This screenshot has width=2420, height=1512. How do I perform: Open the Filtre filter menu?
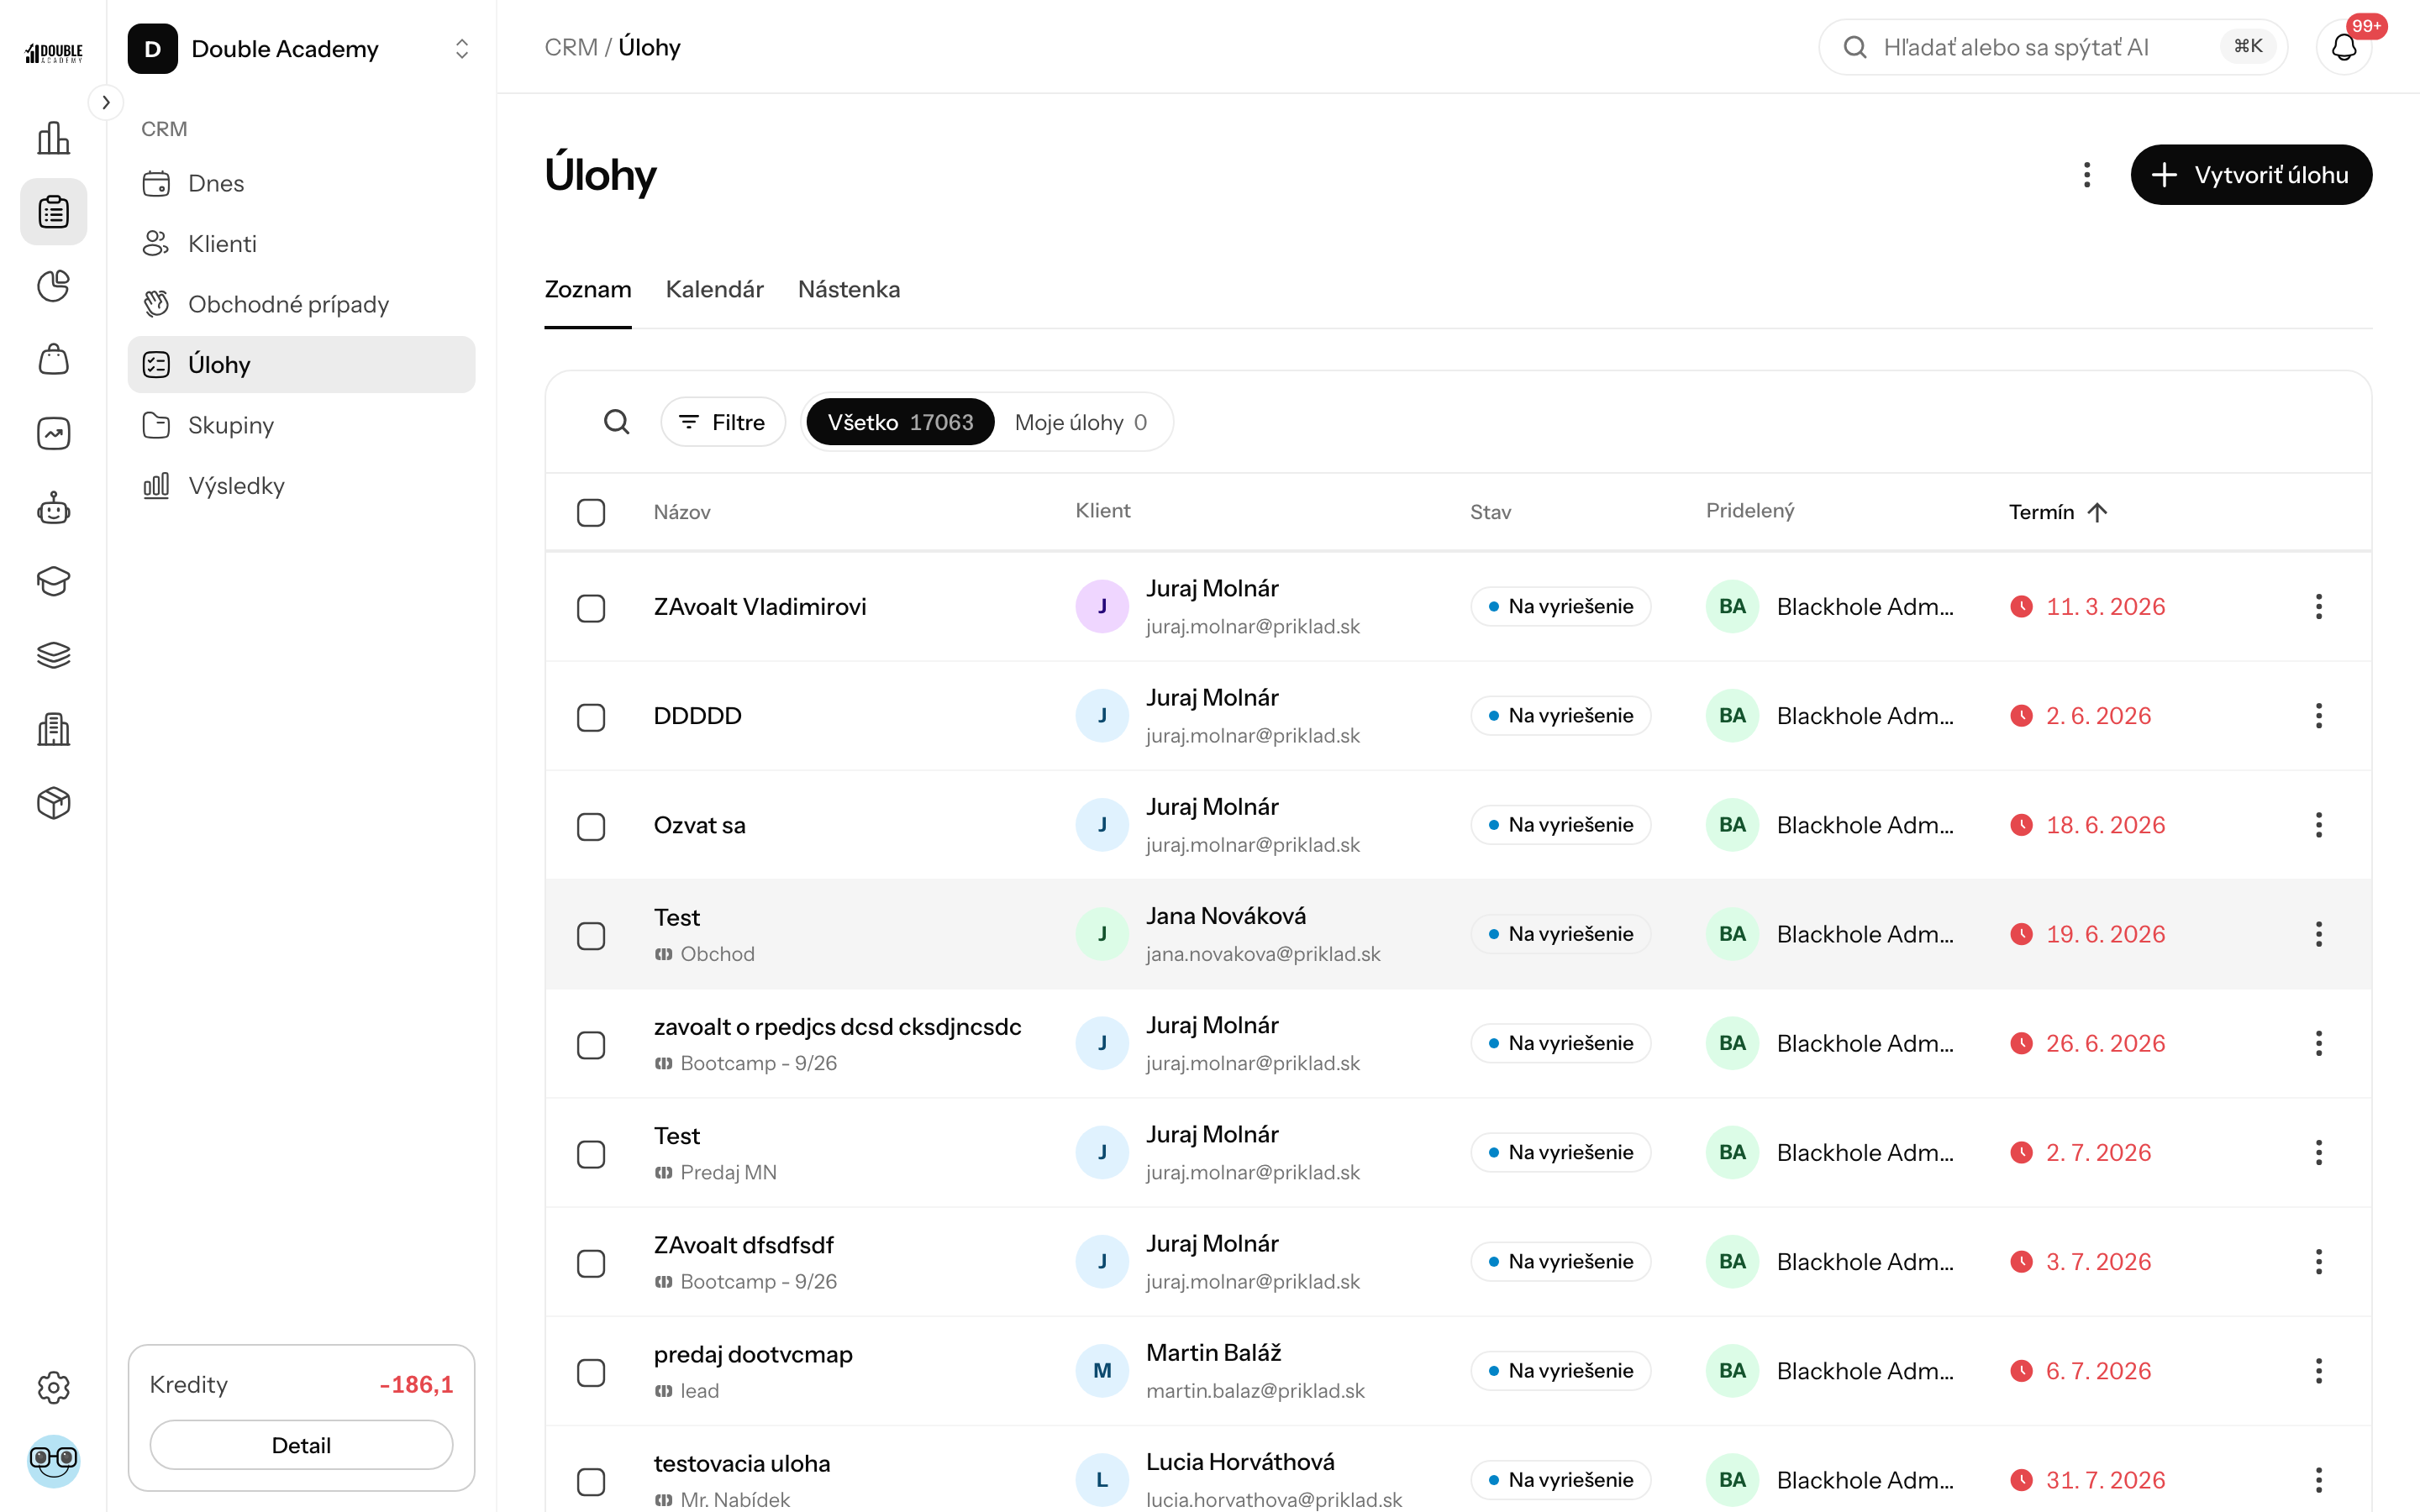pos(723,422)
